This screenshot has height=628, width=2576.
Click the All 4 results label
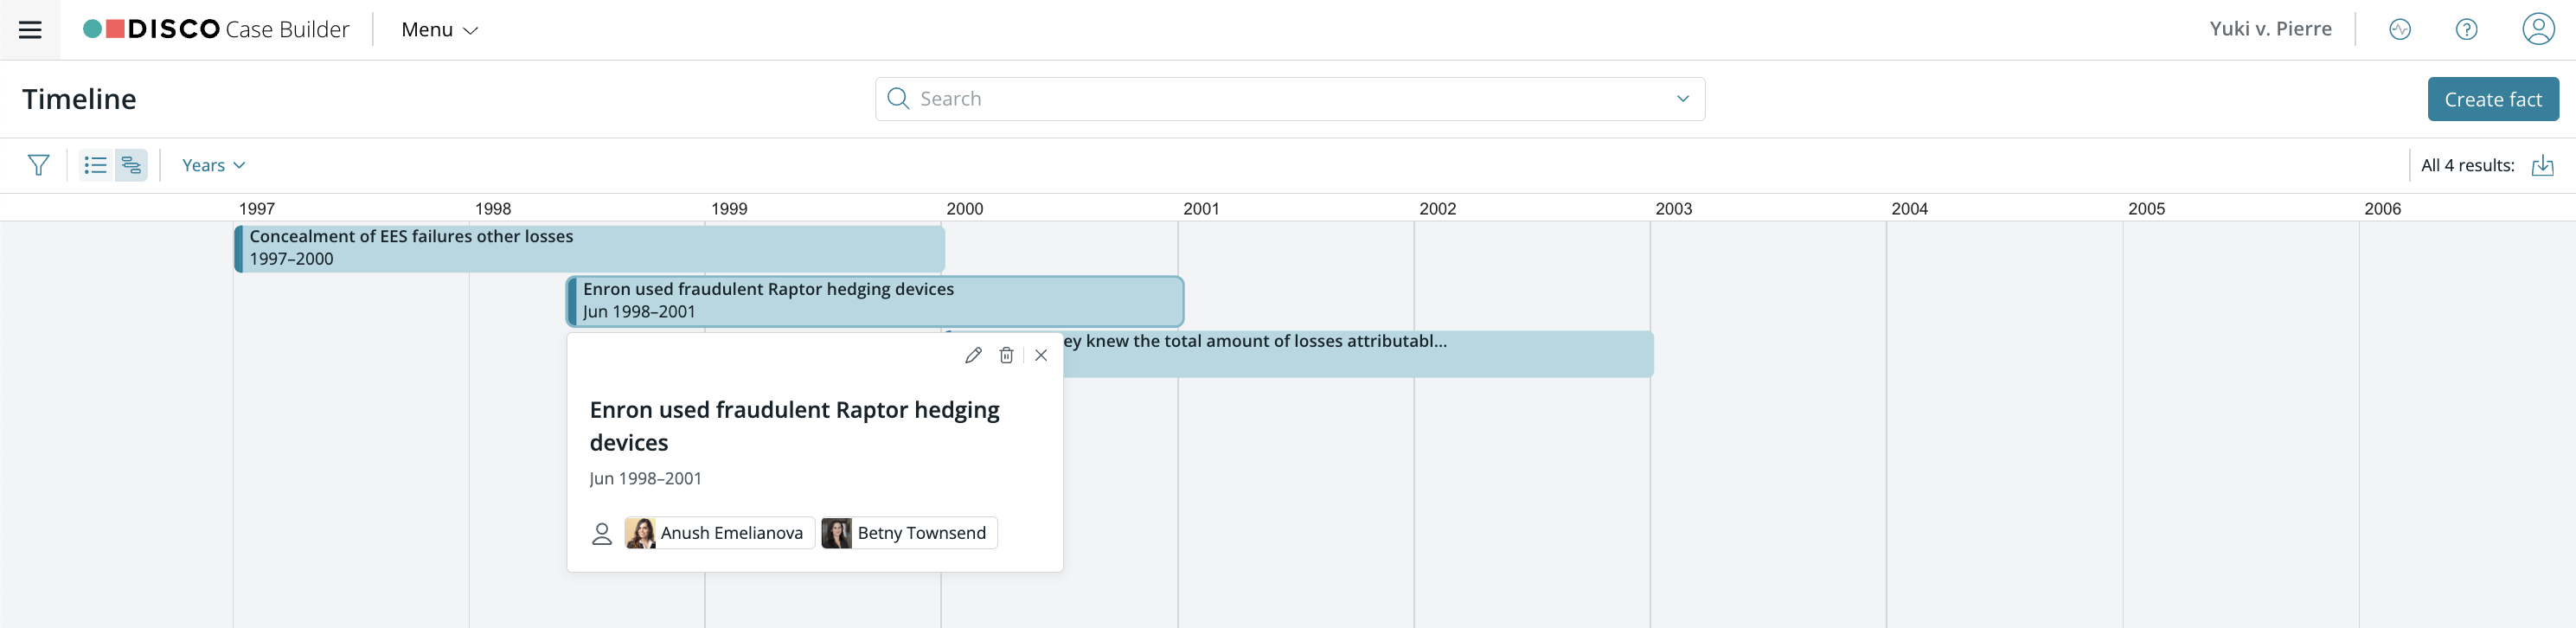[2467, 165]
